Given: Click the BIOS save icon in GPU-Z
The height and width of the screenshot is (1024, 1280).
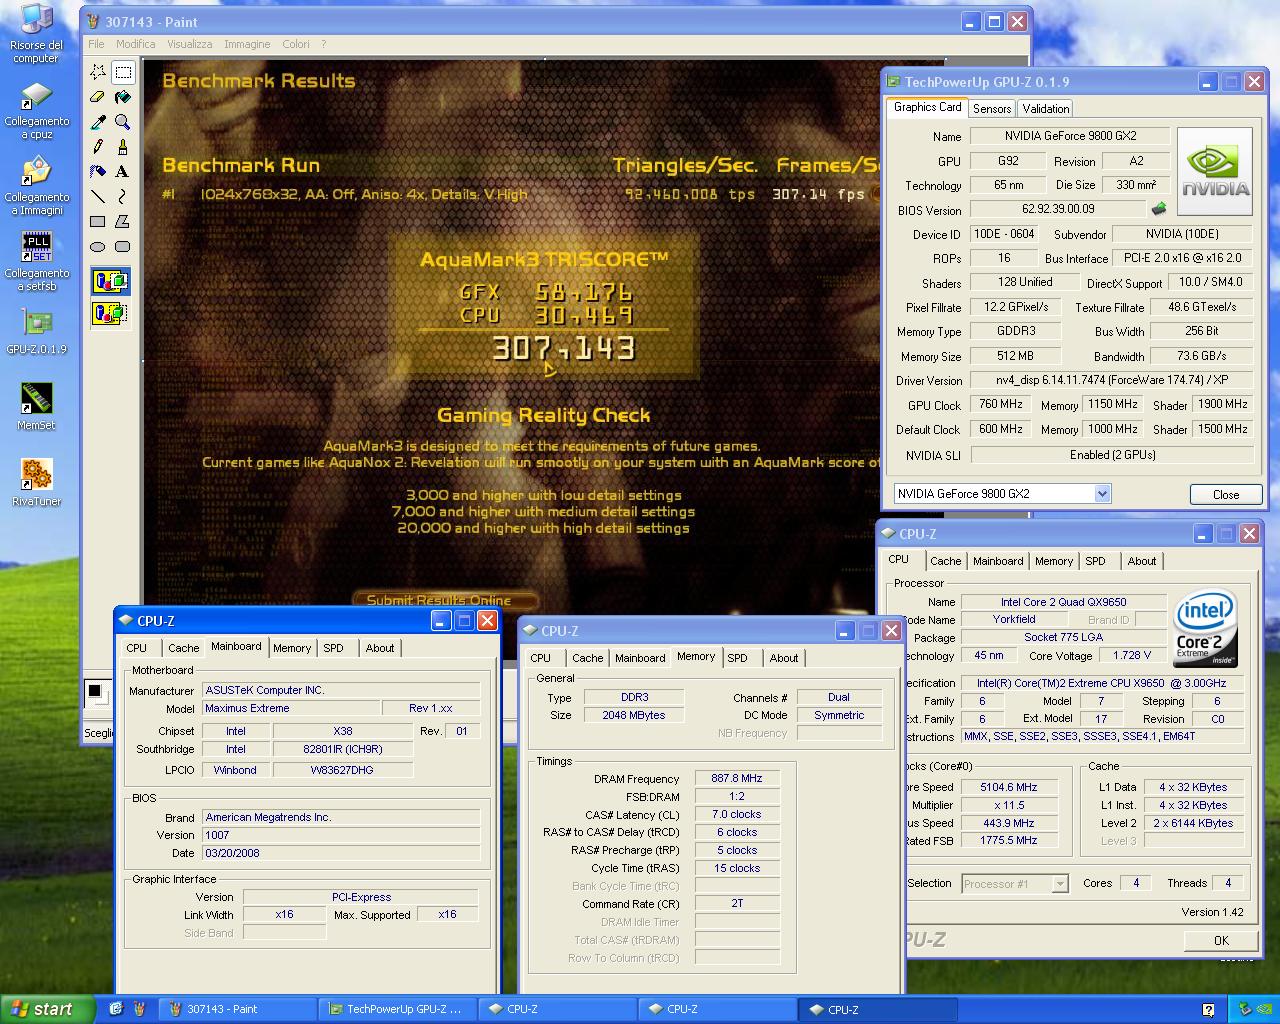Looking at the screenshot, I should [1159, 209].
